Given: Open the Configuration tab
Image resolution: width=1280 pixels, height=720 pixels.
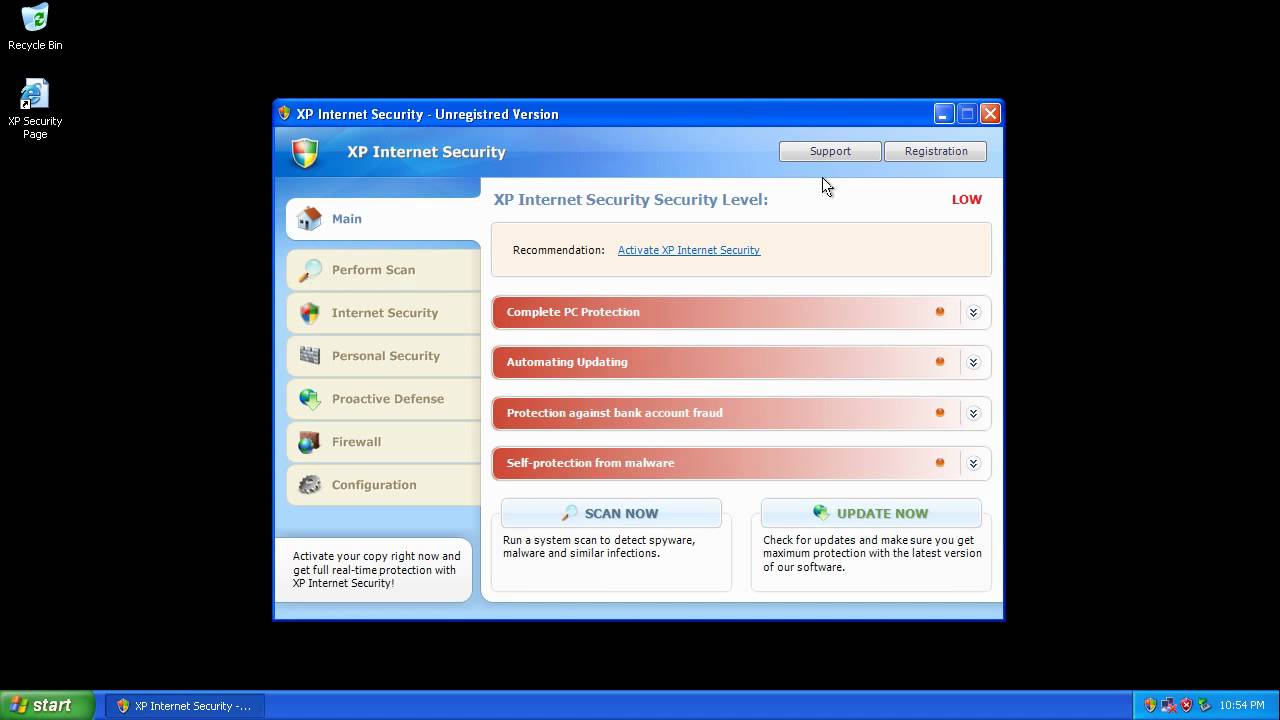Looking at the screenshot, I should point(384,485).
